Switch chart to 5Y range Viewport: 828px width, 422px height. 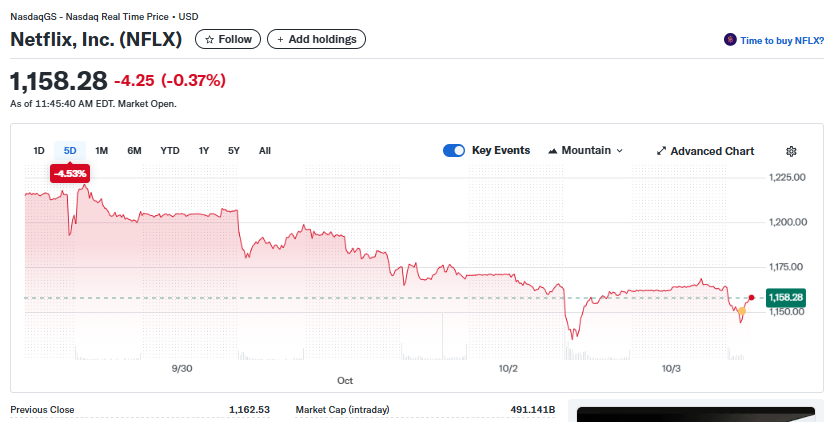pos(234,151)
